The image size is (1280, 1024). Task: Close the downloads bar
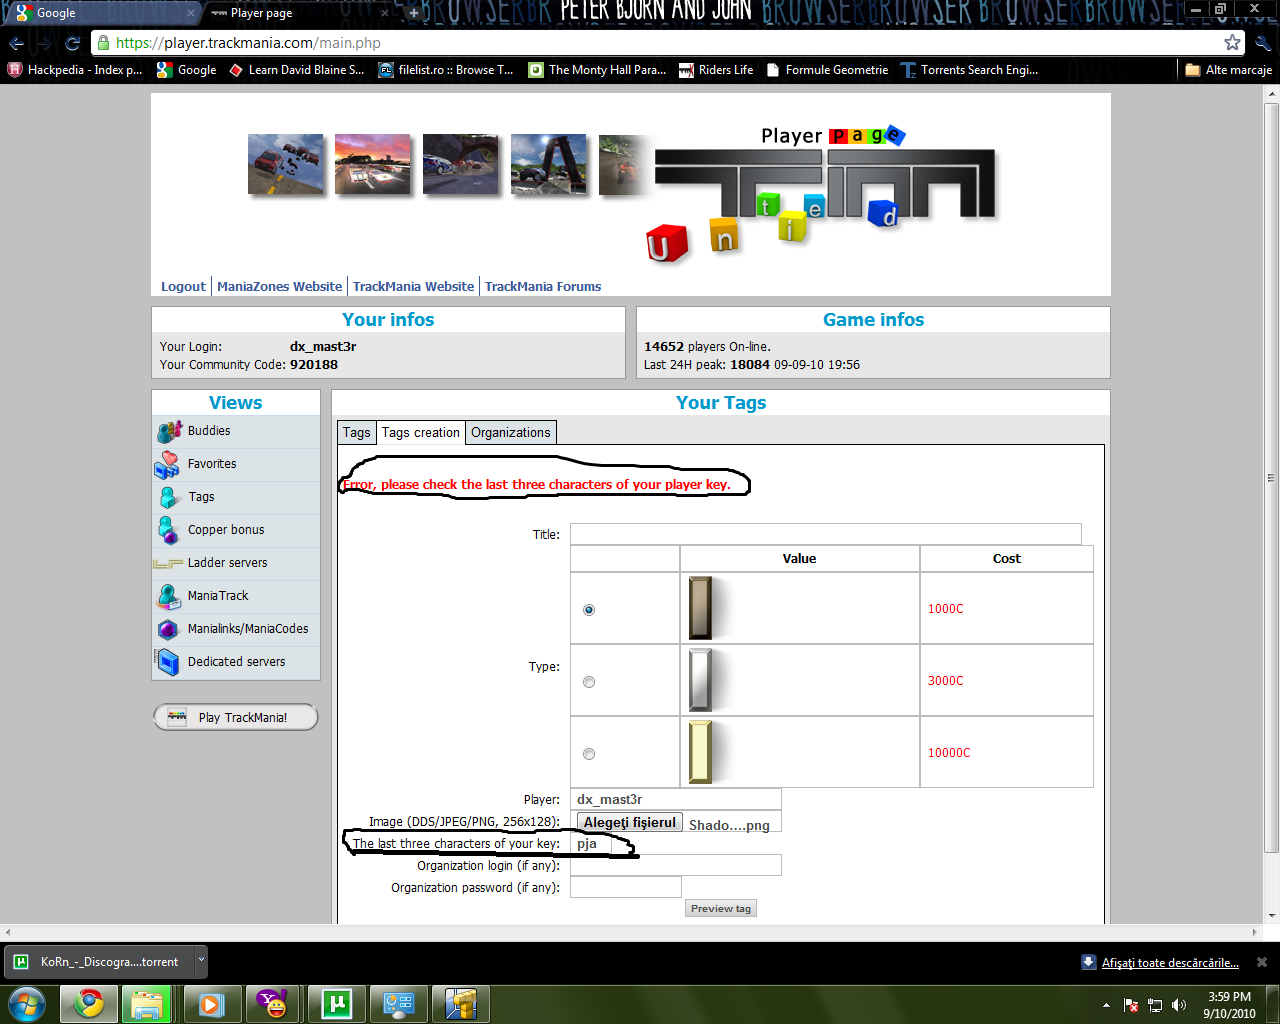coord(1261,962)
